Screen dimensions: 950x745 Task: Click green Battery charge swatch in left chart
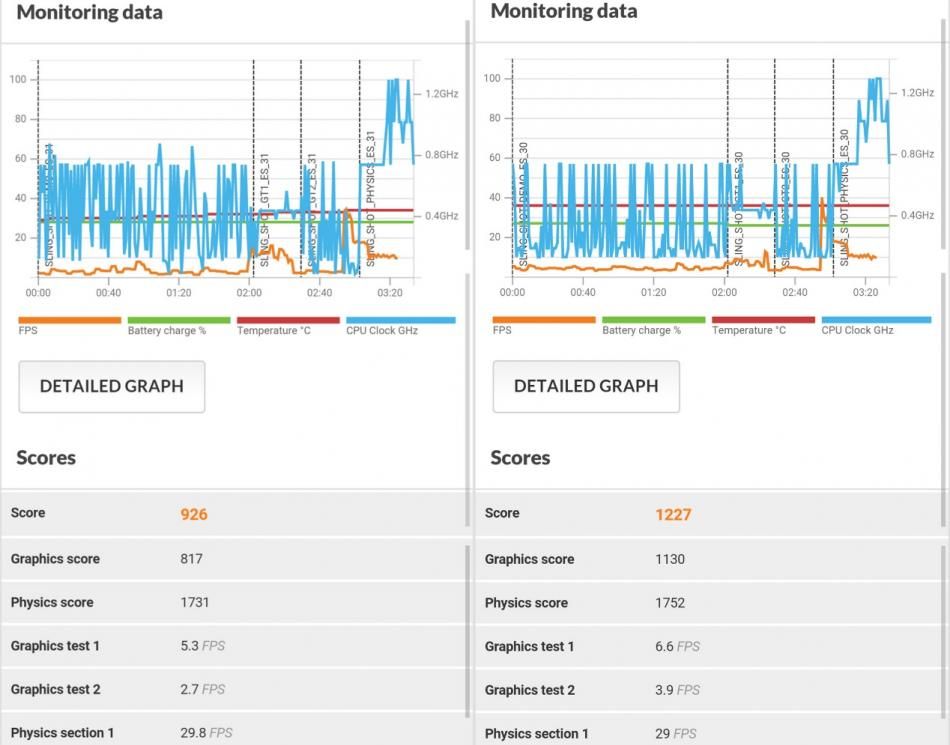(x=178, y=320)
